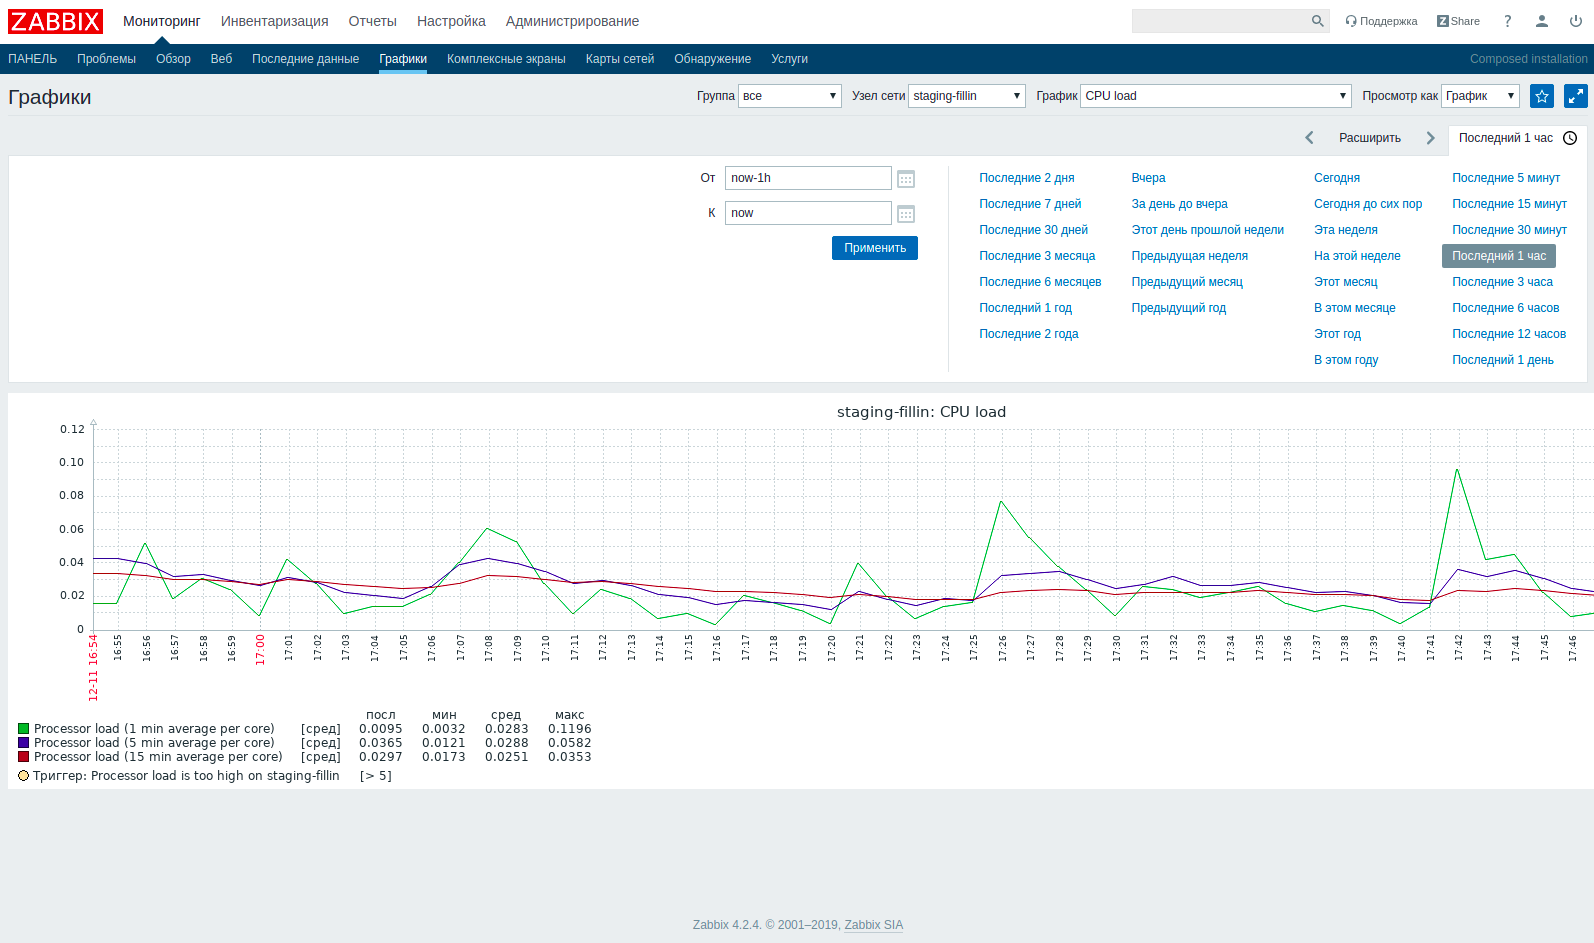Viewport: 1594px width, 943px height.
Task: Click the To field with now
Action: pos(808,213)
